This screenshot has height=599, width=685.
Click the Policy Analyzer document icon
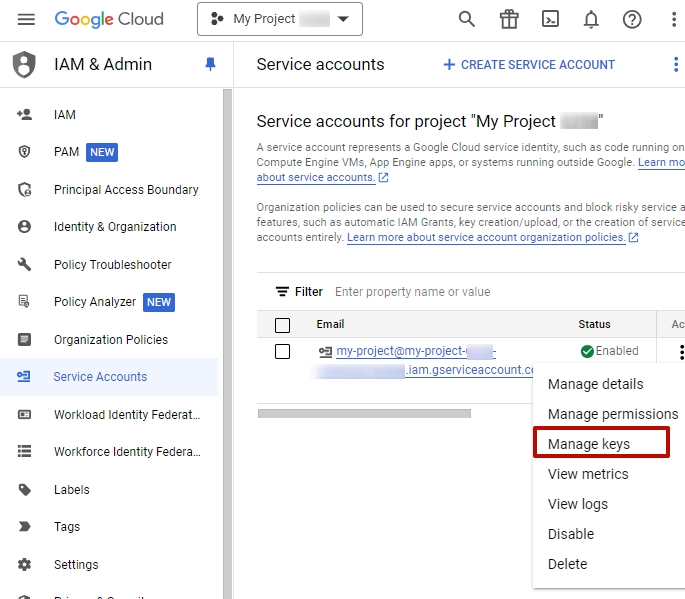[x=24, y=301]
